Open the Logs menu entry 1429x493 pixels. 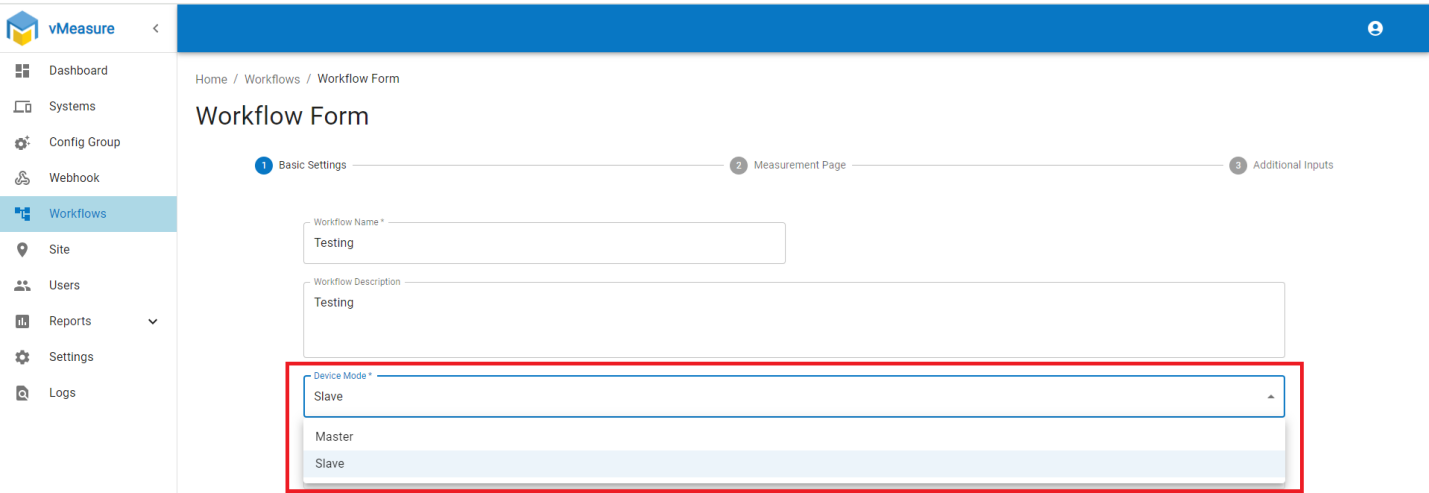(88, 393)
